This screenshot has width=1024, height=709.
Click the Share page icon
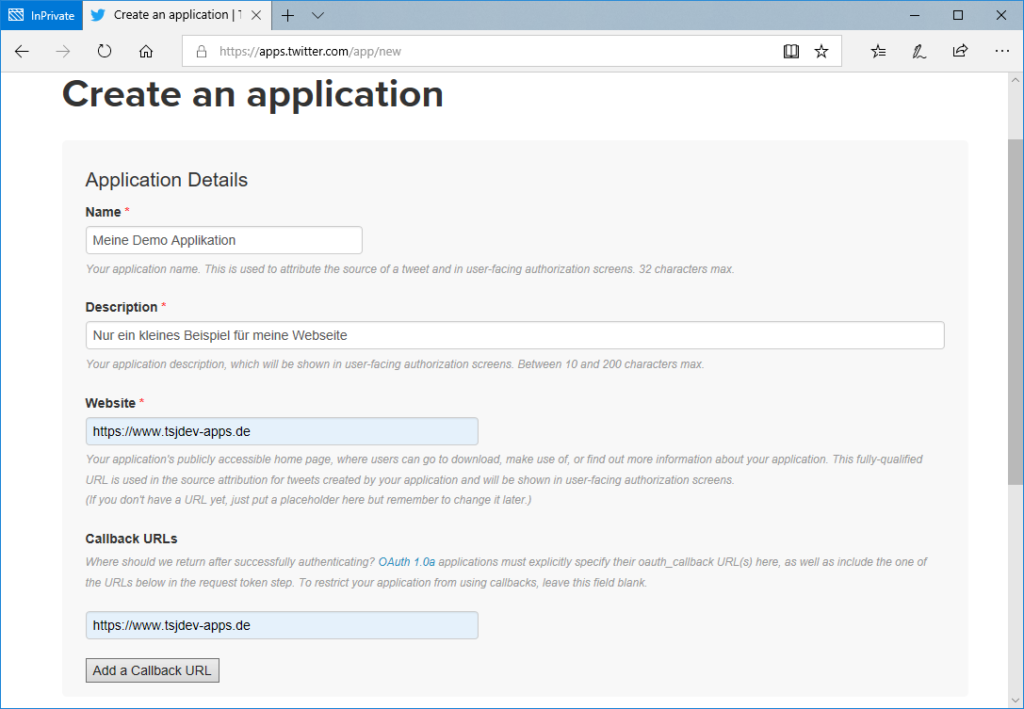pos(960,51)
